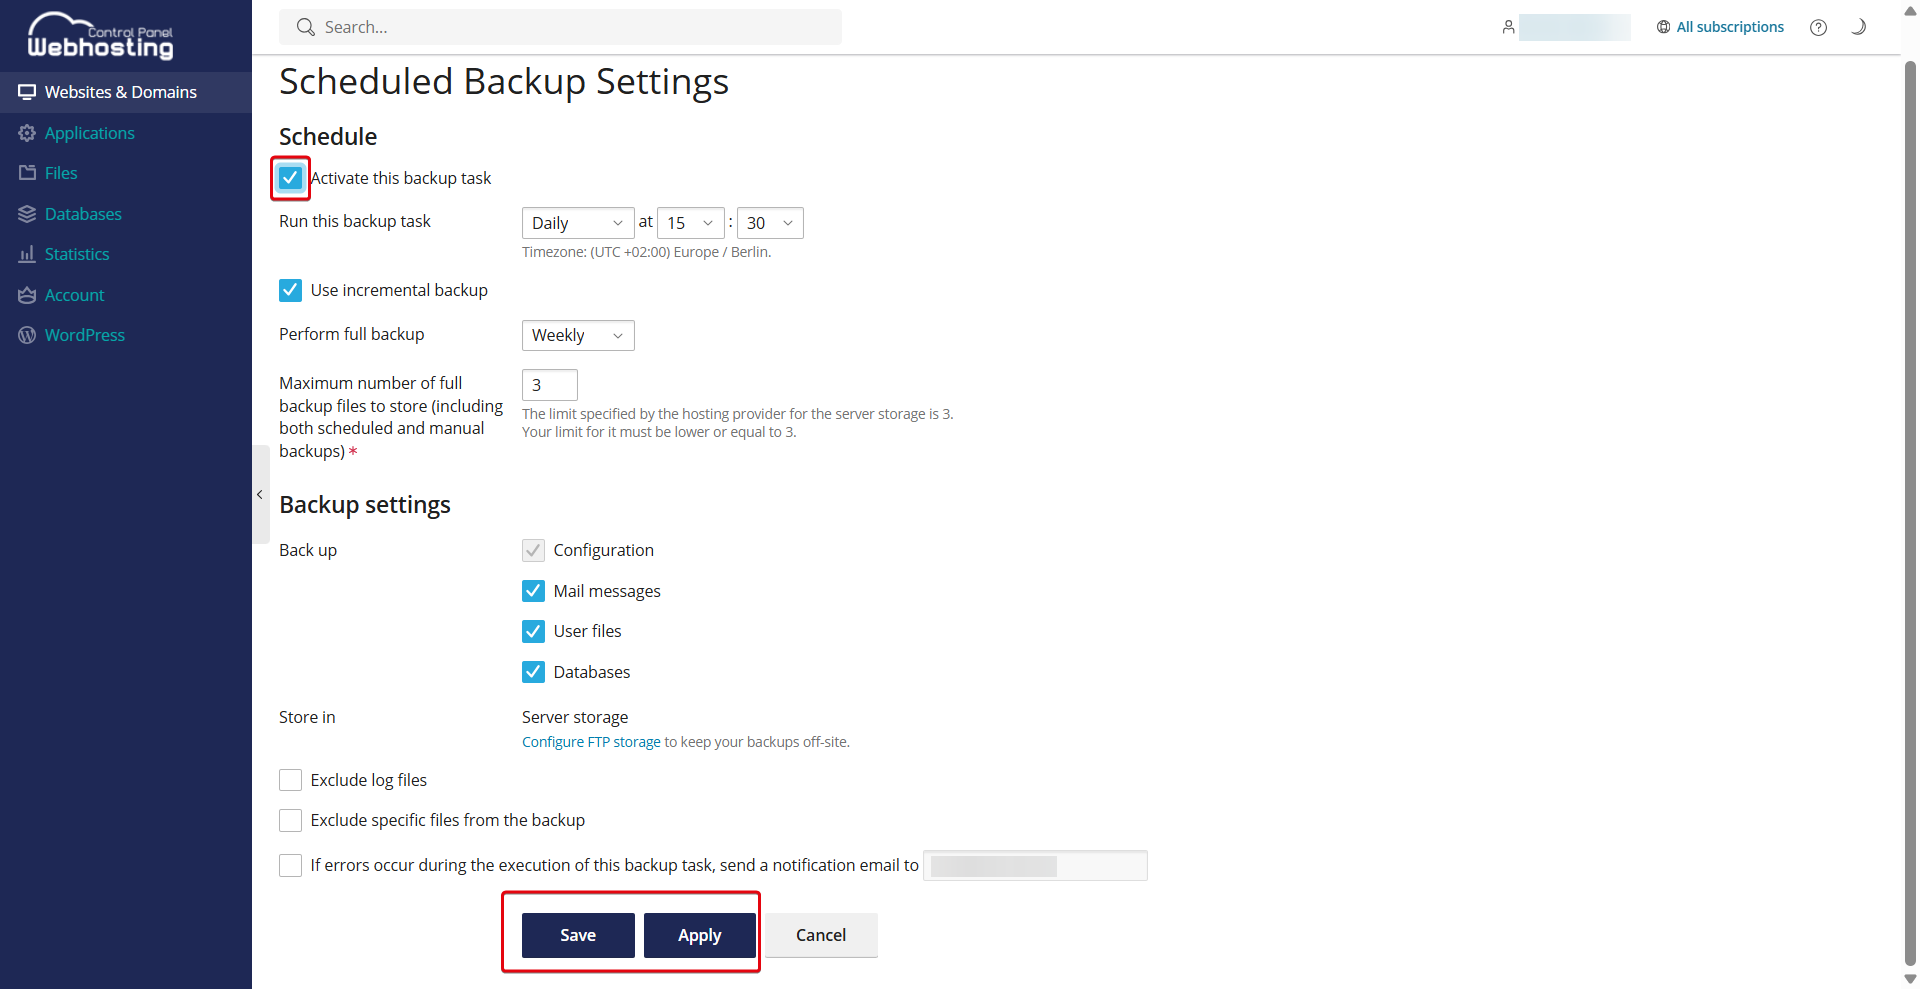
Task: Open the Run this backup task frequency dropdown
Action: [577, 222]
